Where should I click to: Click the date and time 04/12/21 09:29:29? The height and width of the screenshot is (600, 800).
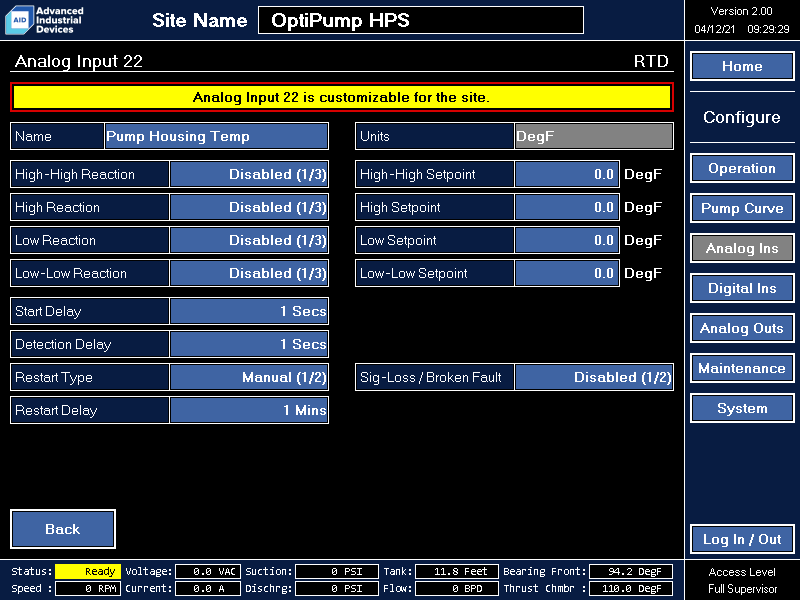[741, 29]
